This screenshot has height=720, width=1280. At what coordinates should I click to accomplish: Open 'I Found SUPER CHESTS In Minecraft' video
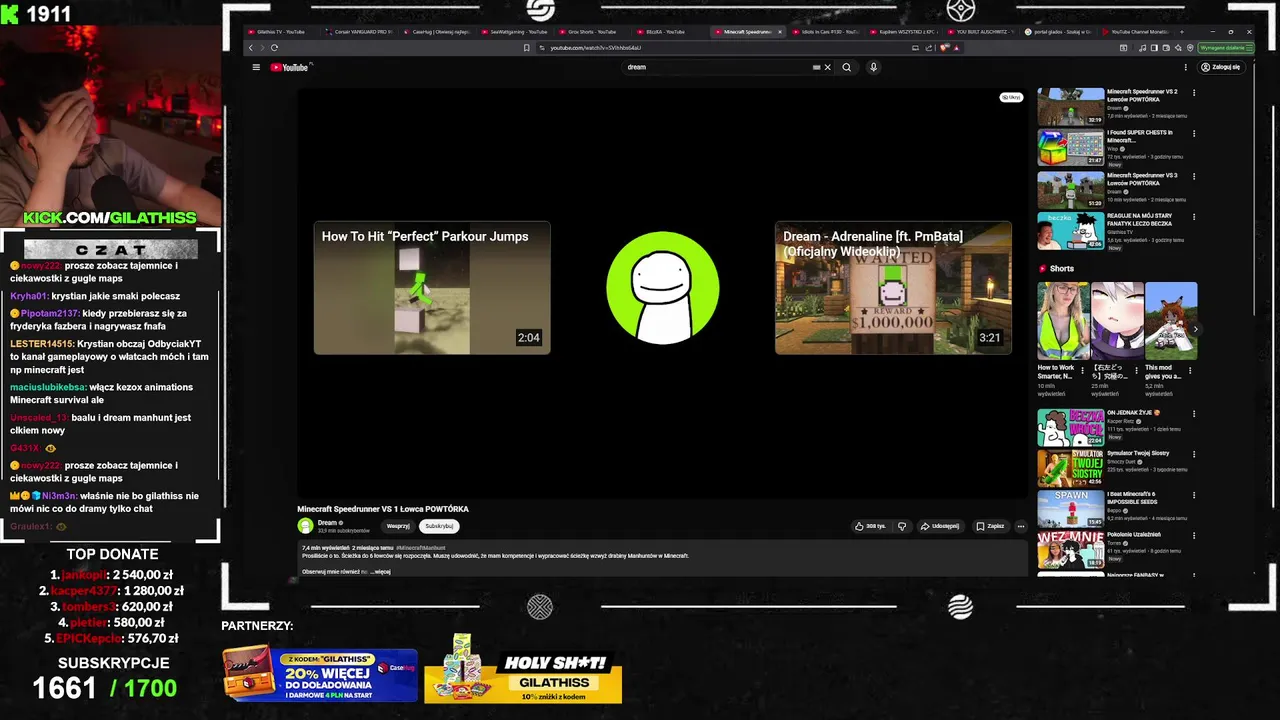click(x=1070, y=148)
